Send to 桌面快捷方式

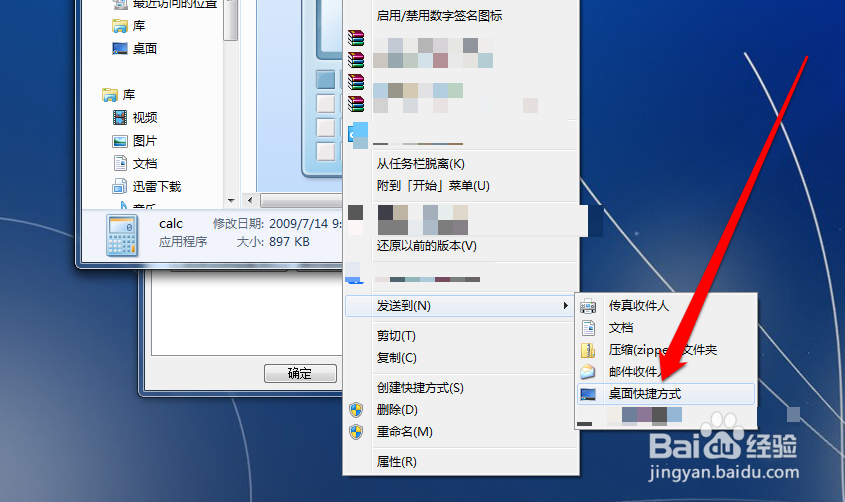pyautogui.click(x=666, y=394)
